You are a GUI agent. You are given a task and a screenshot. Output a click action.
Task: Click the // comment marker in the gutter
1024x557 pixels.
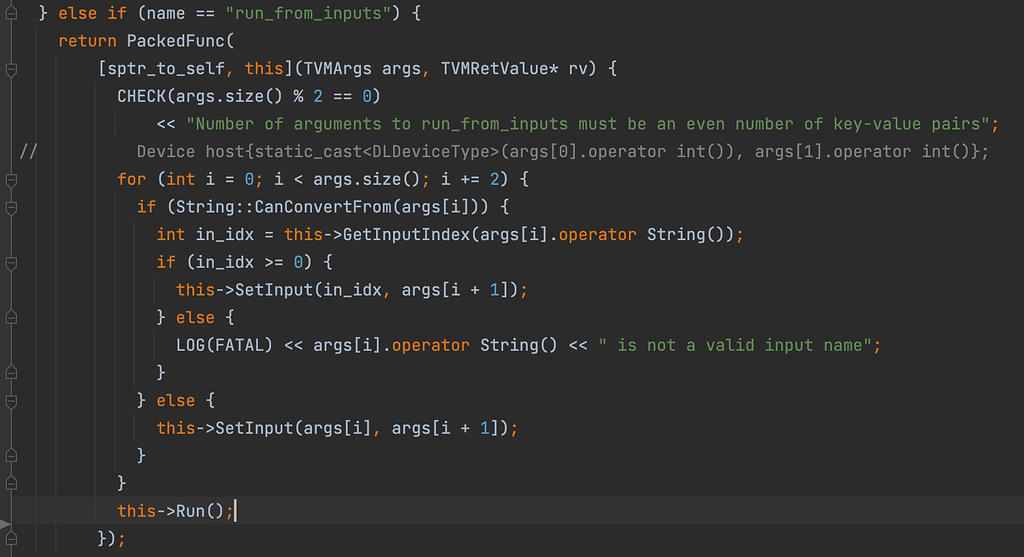(x=28, y=151)
